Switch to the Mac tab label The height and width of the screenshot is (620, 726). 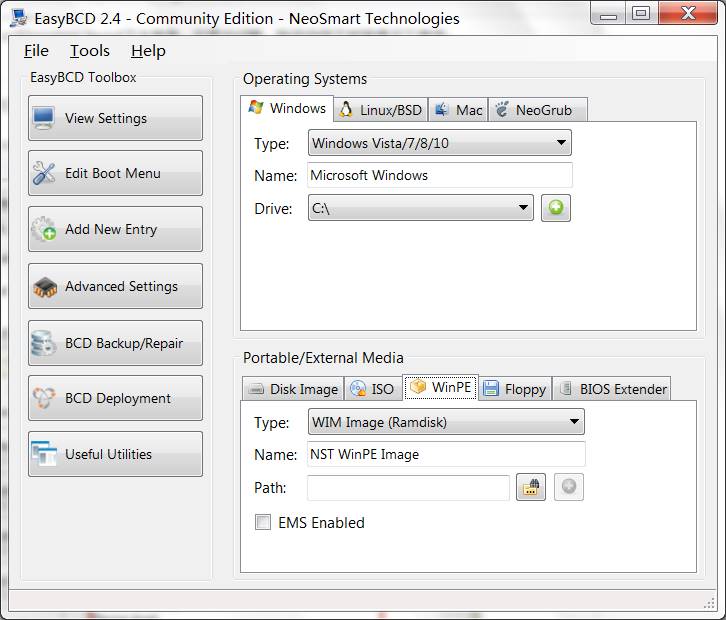pos(469,110)
